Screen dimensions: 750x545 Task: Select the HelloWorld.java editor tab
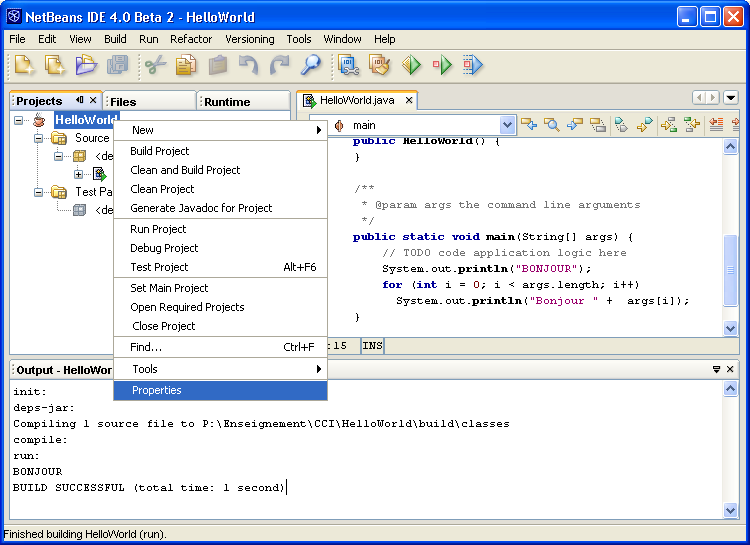tap(356, 100)
